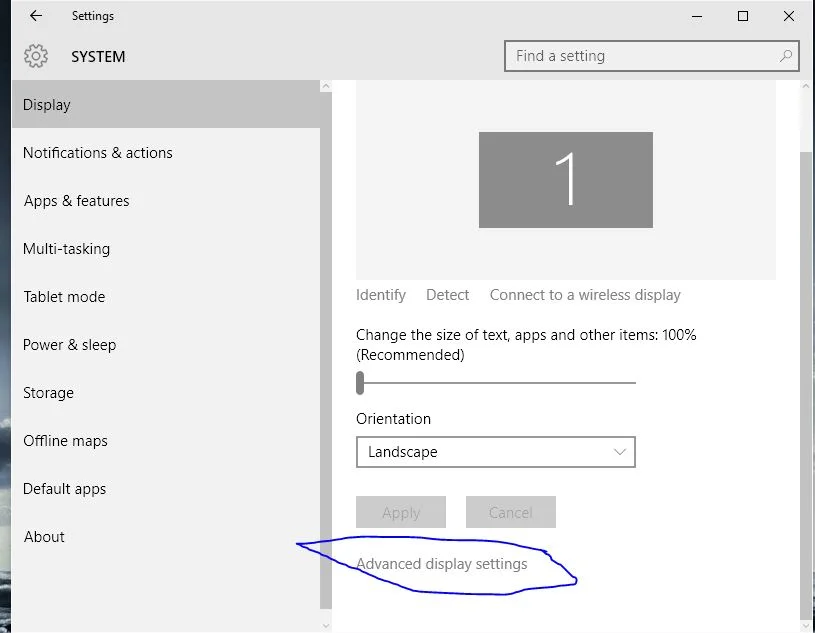
Task: Click Connect to a wireless display
Action: pyautogui.click(x=585, y=295)
